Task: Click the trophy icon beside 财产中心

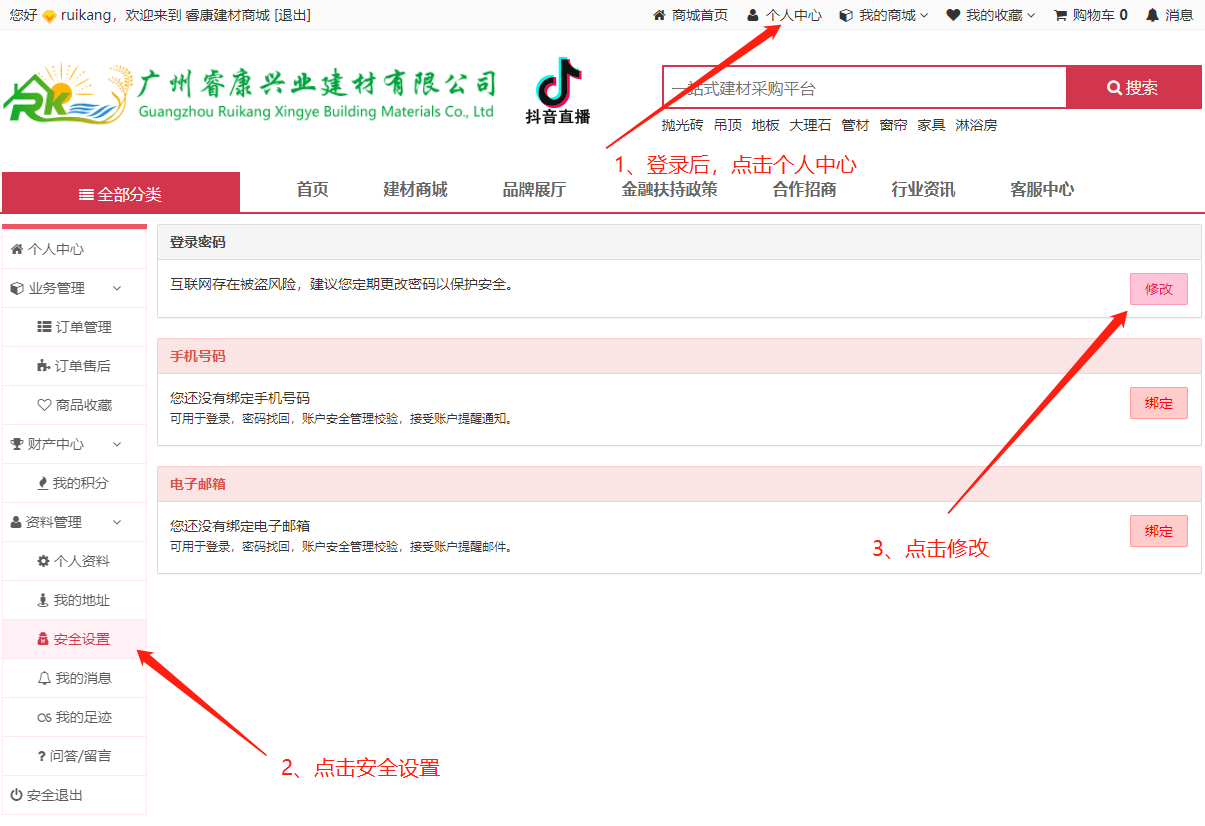Action: pyautogui.click(x=17, y=444)
